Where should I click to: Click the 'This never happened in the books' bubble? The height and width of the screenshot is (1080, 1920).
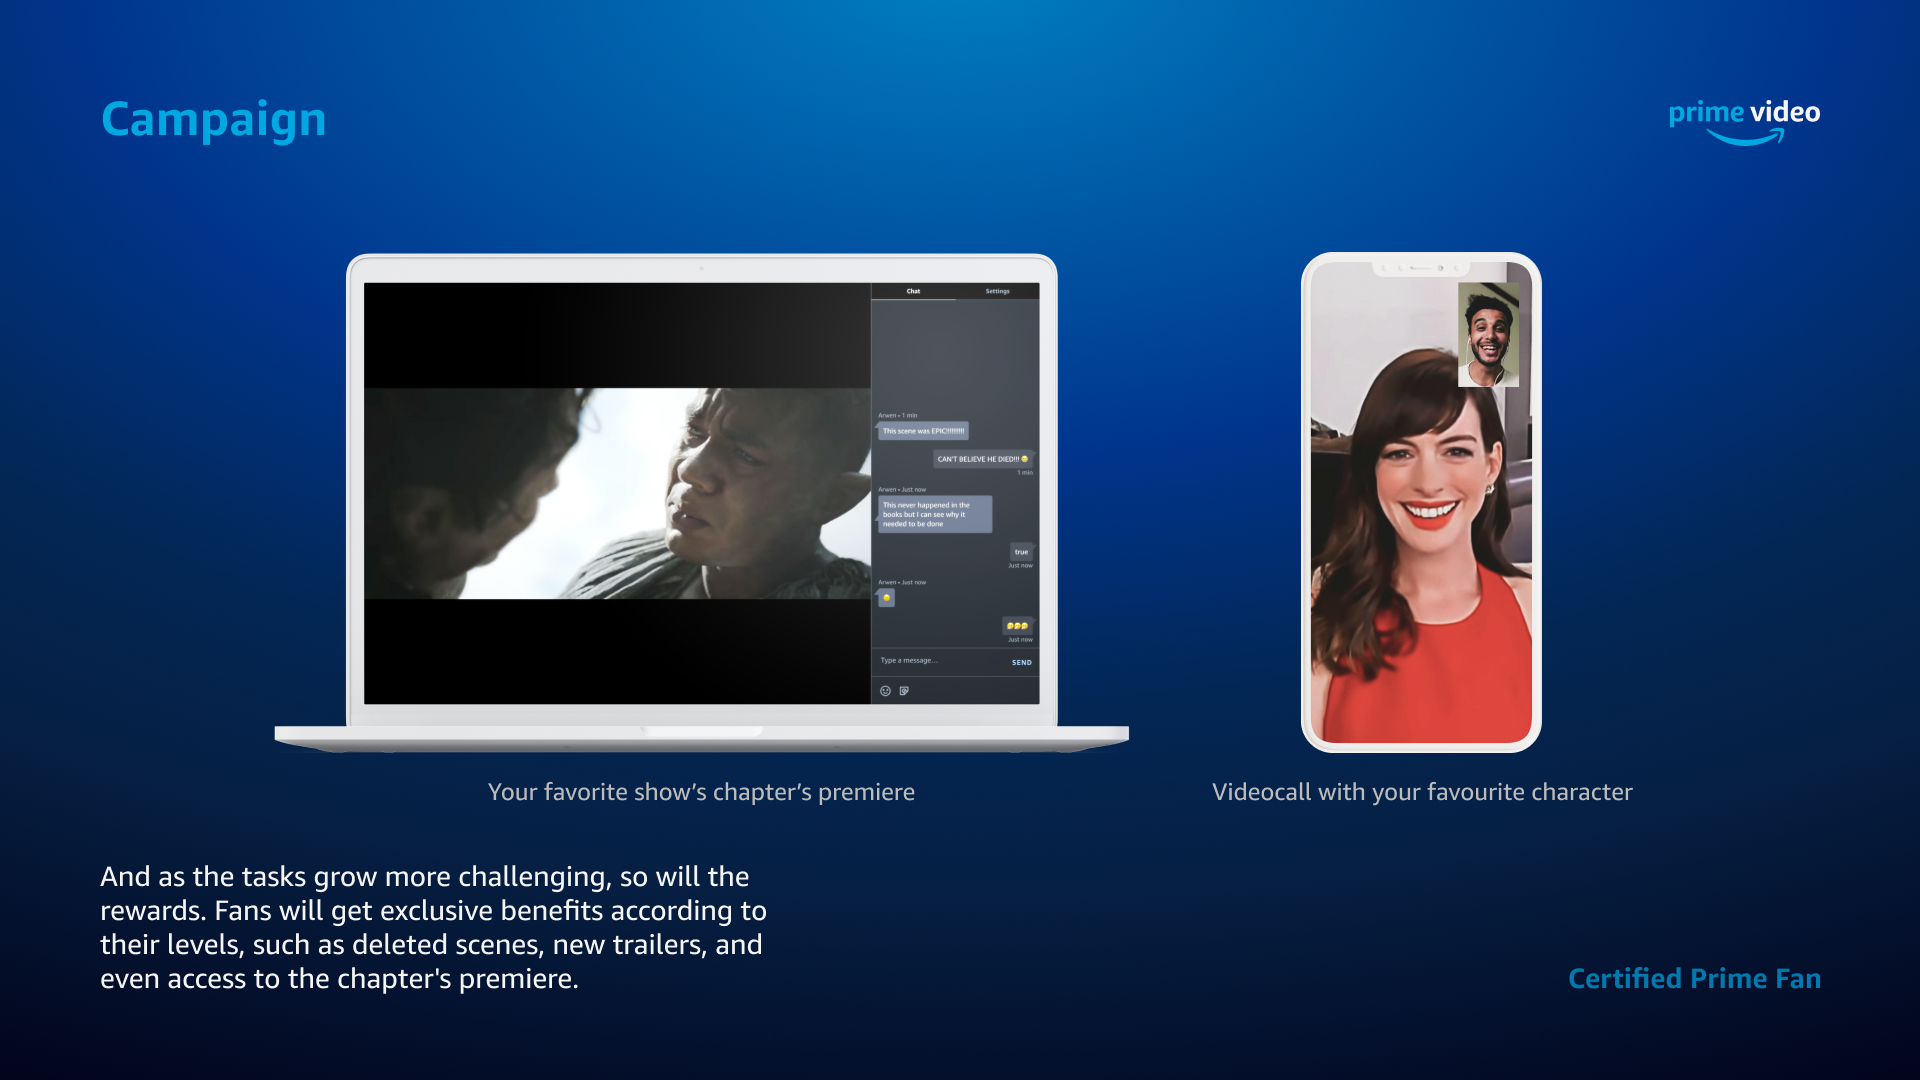pos(935,514)
